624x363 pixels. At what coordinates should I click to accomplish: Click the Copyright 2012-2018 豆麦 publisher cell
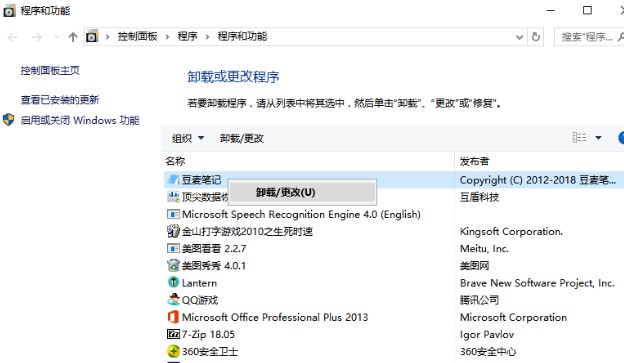(x=538, y=180)
